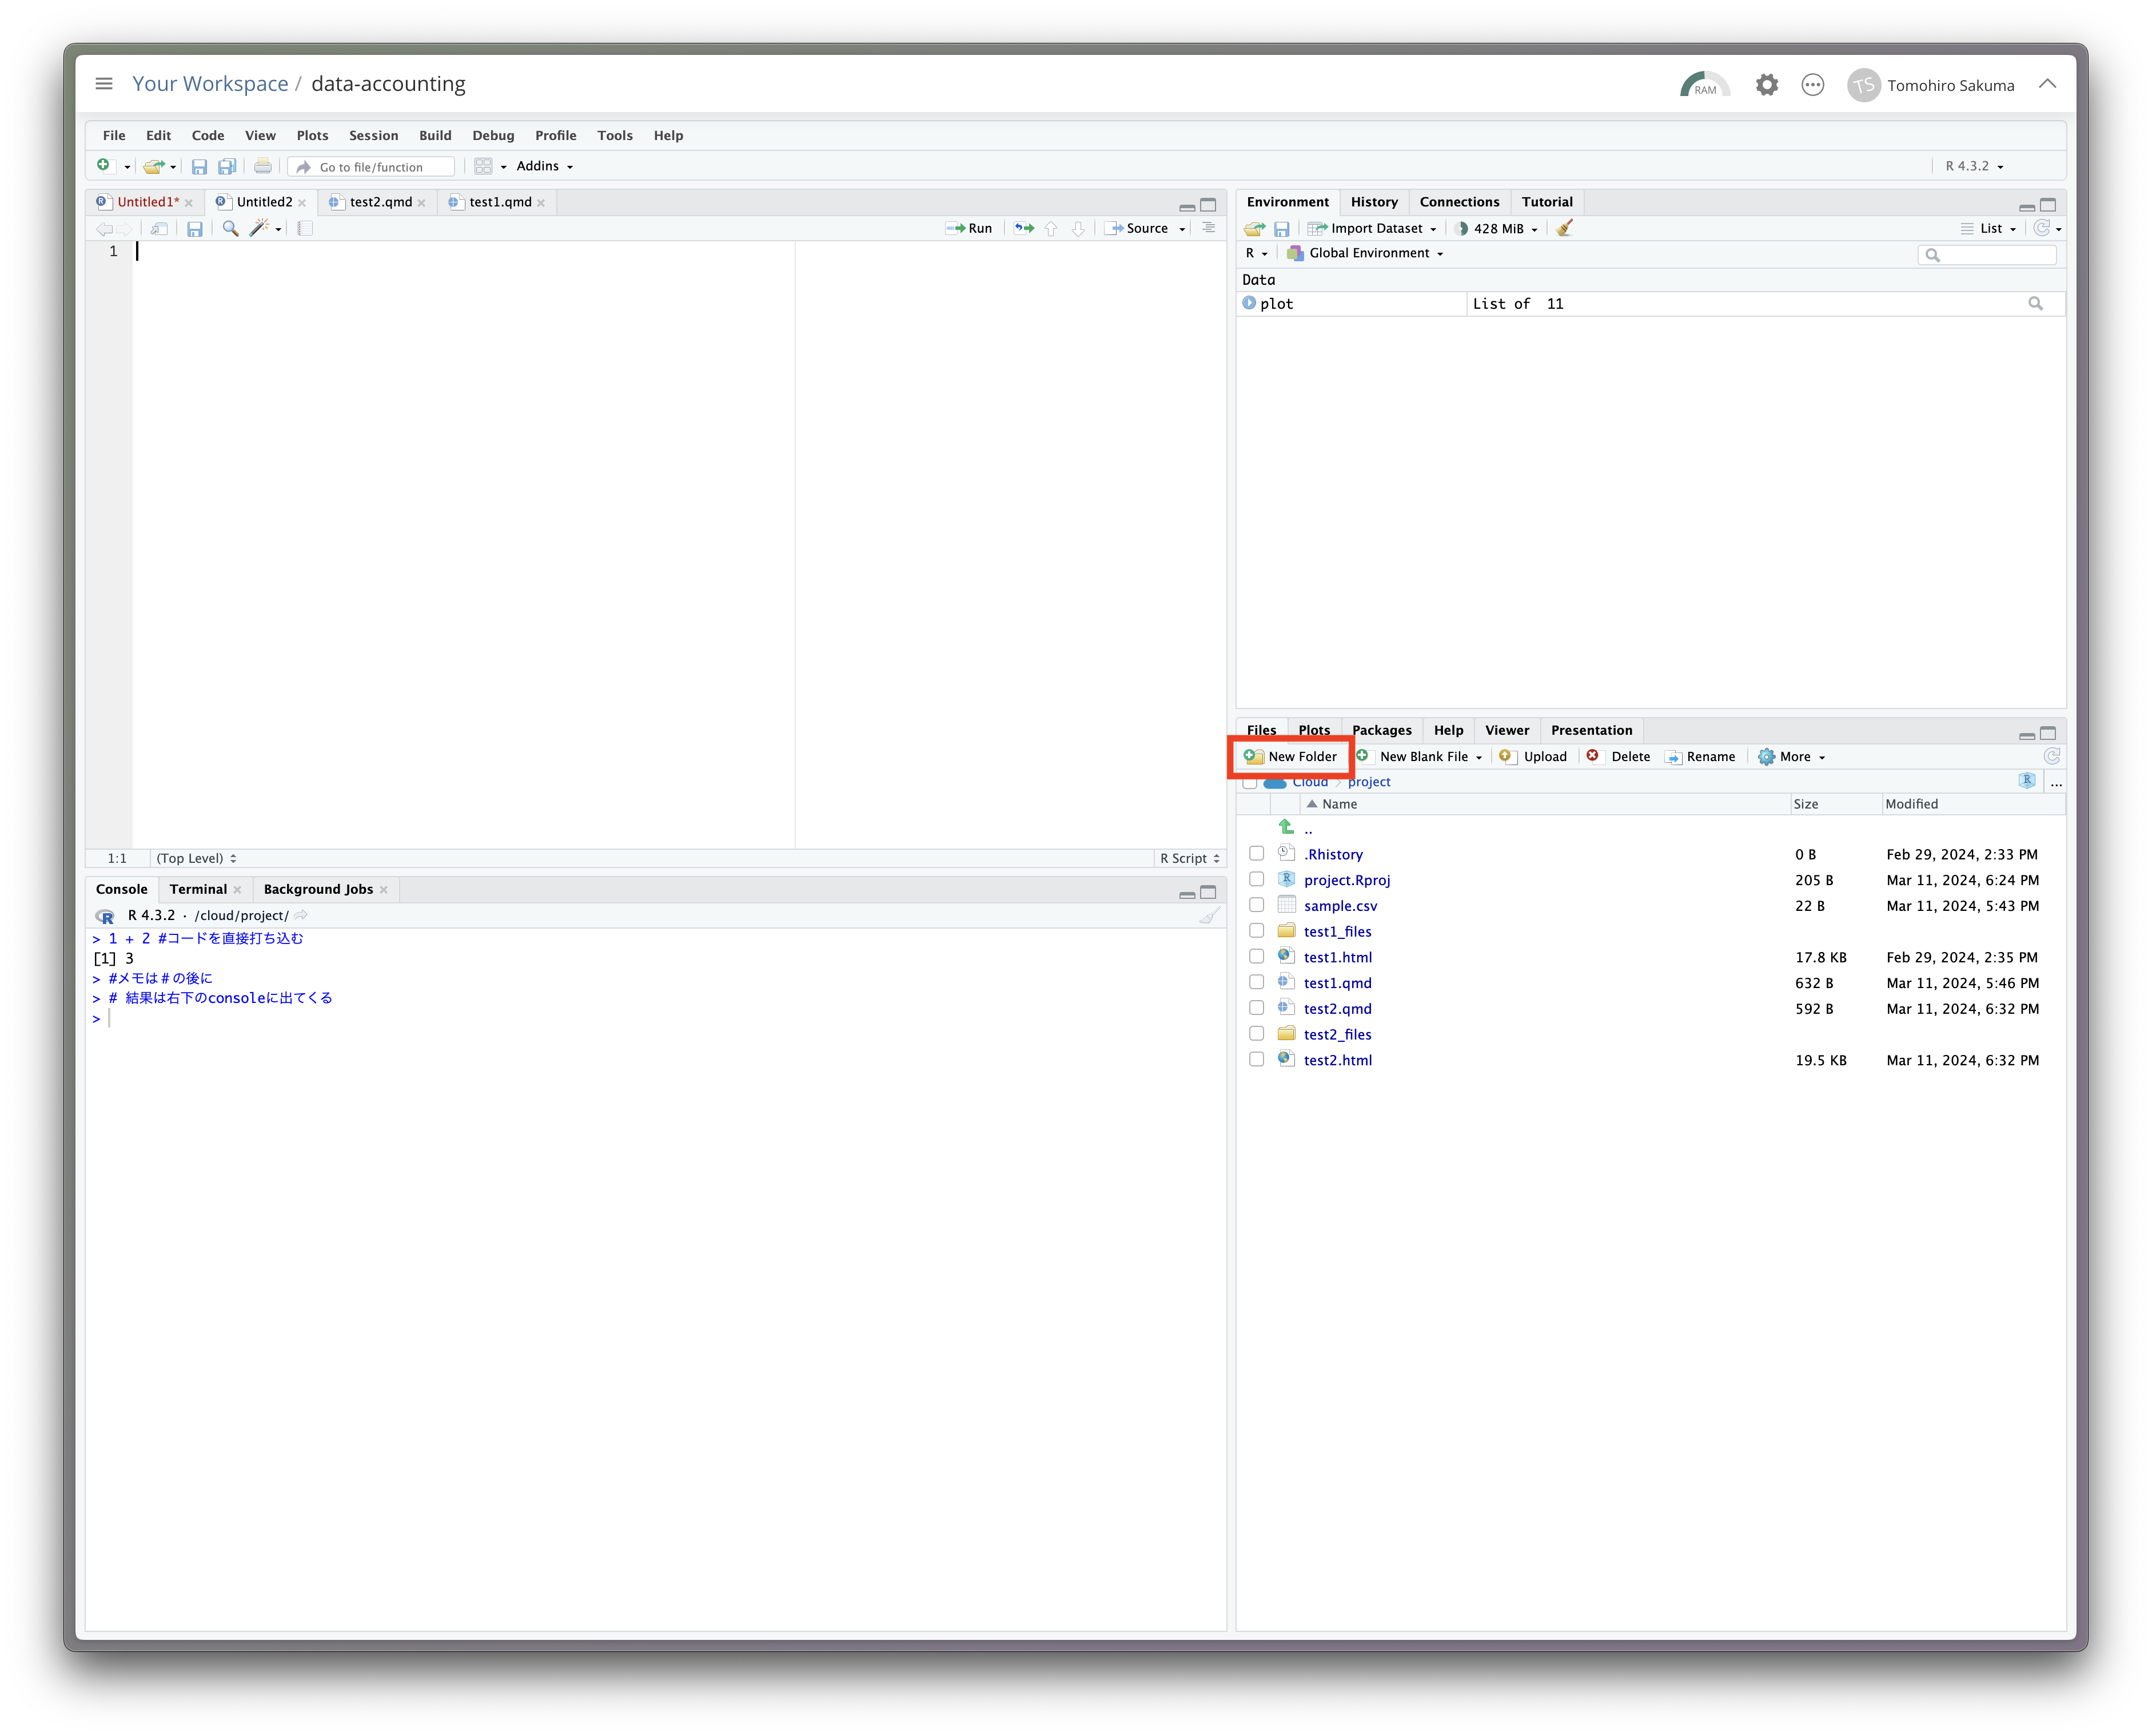This screenshot has width=2152, height=1736.
Task: Select the test1.qmd file checkbox
Action: pos(1256,982)
